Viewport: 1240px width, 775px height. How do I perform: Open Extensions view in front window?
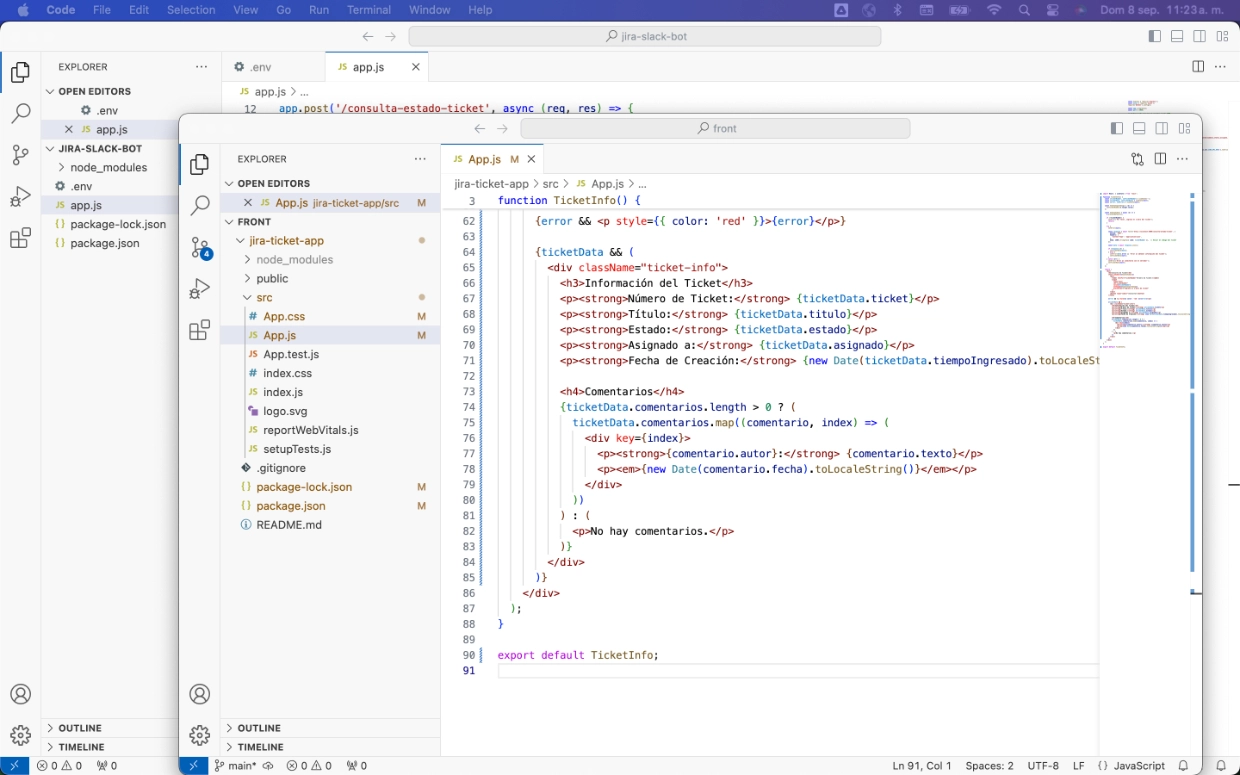pos(200,331)
